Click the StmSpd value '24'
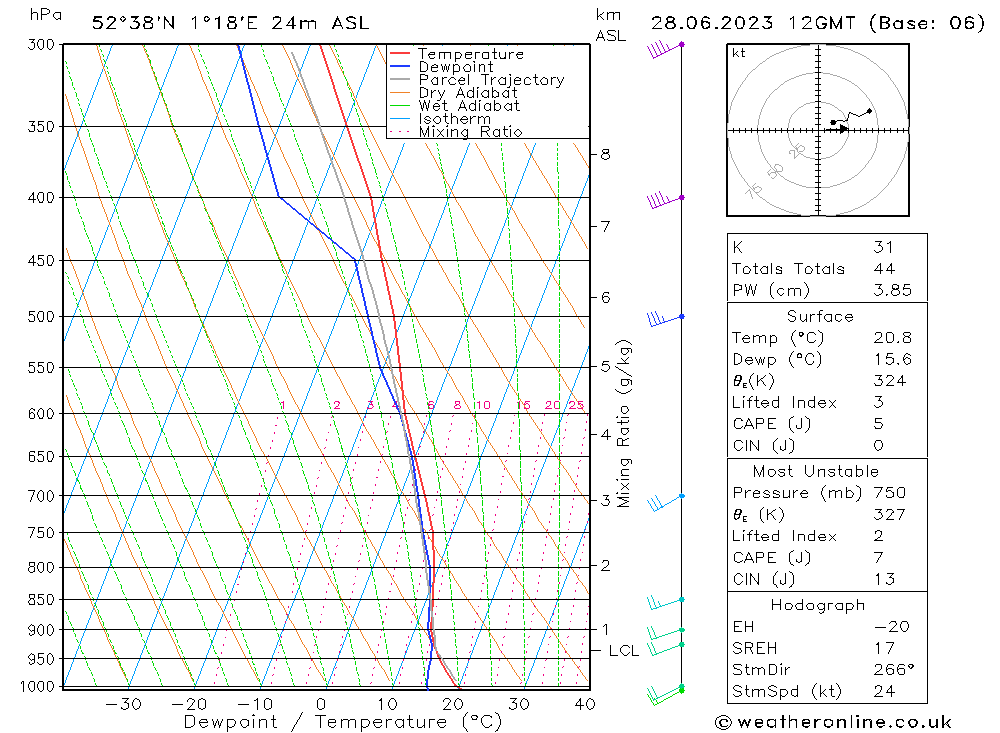 885,692
